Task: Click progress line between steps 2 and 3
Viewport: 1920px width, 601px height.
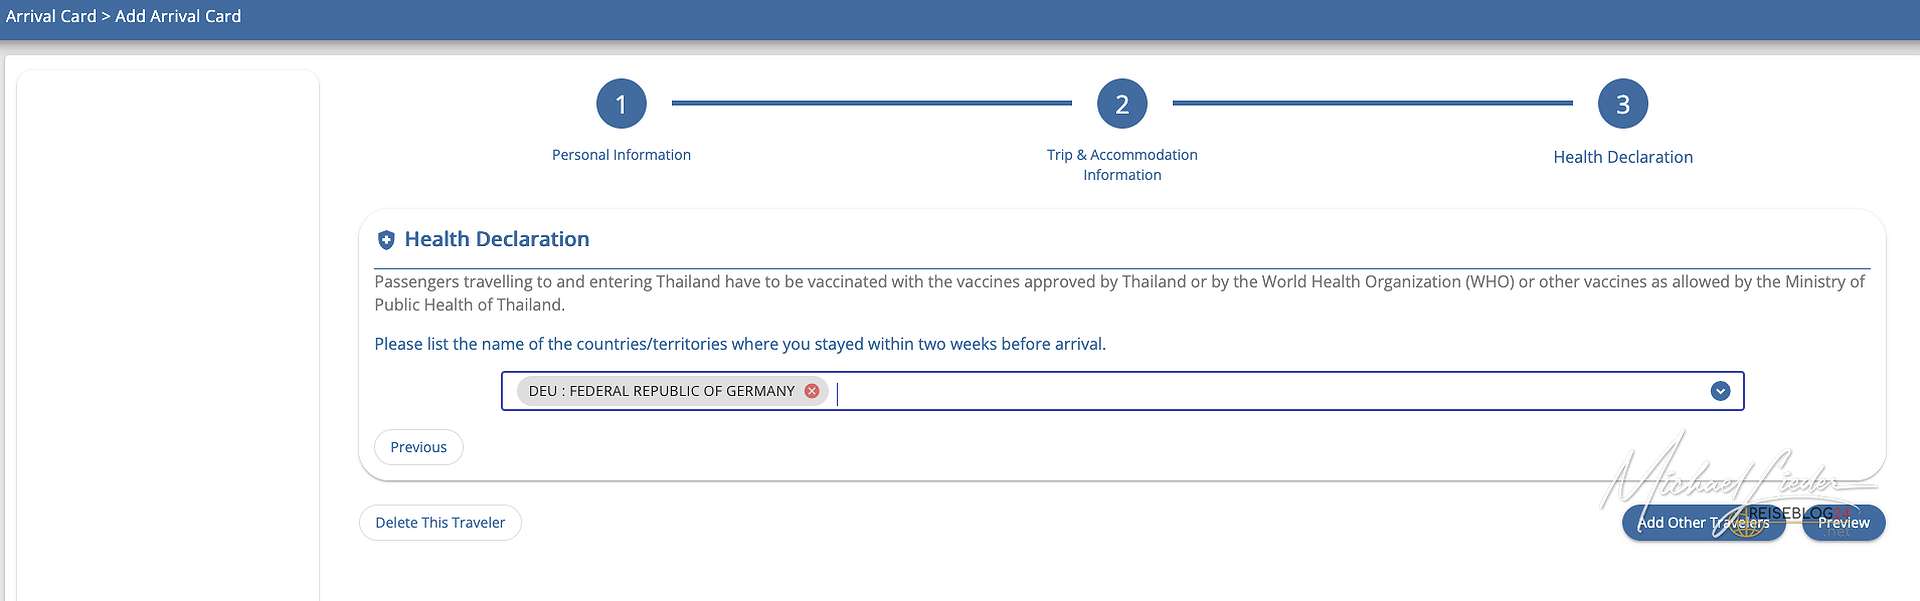Action: point(1372,103)
